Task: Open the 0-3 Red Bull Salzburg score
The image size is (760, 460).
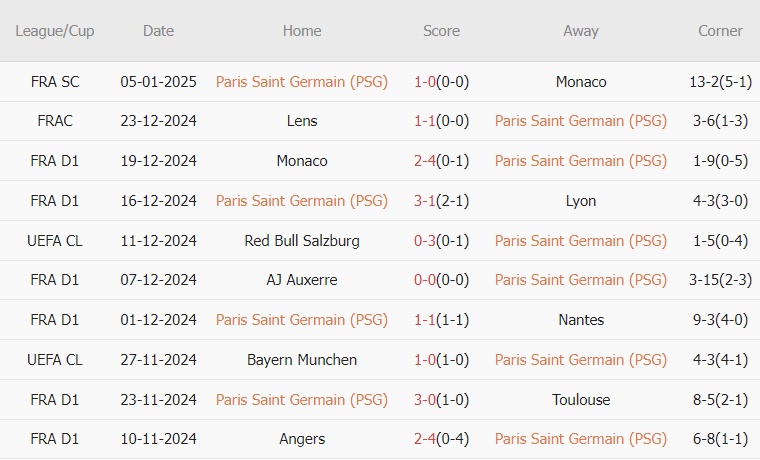Action: click(x=441, y=241)
